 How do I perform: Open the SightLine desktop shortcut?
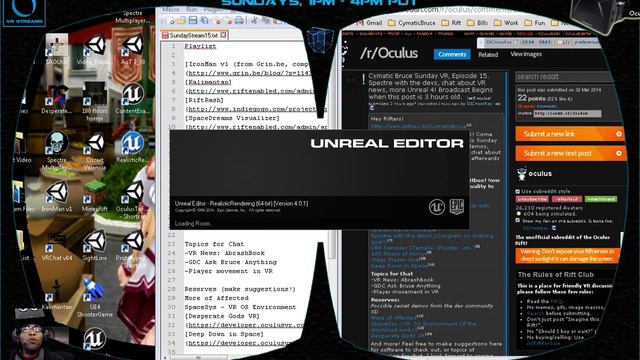(95, 246)
